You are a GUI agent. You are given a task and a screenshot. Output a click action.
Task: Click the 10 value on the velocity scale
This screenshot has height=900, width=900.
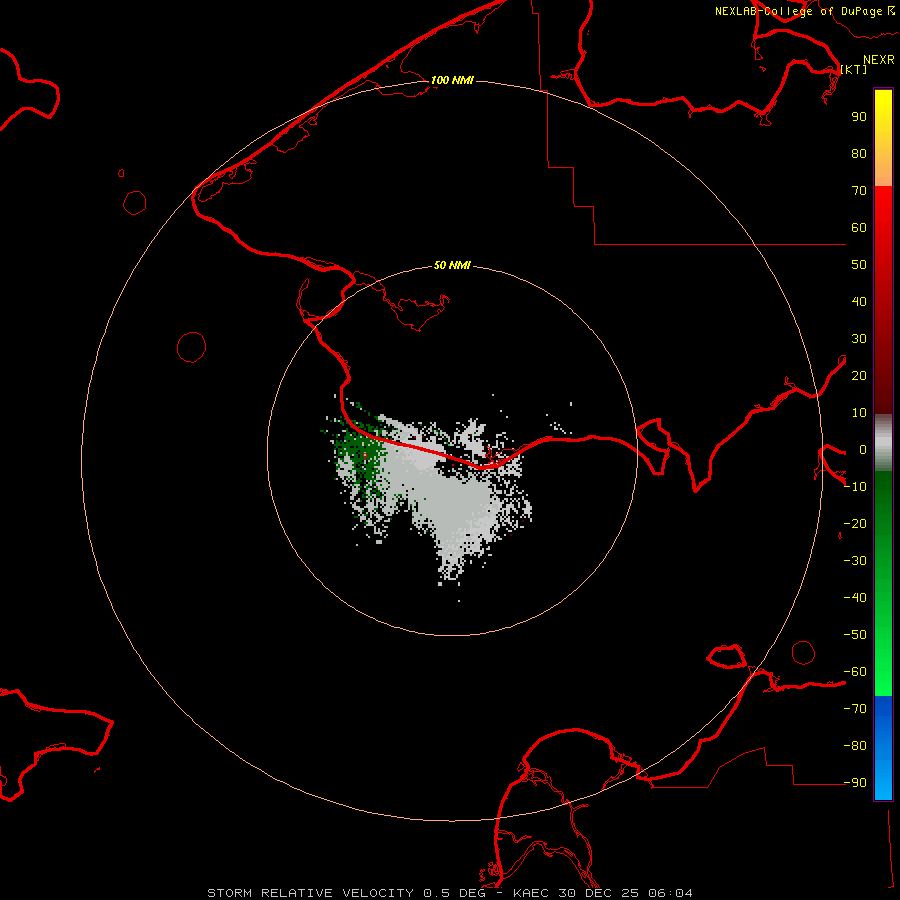pyautogui.click(x=859, y=413)
